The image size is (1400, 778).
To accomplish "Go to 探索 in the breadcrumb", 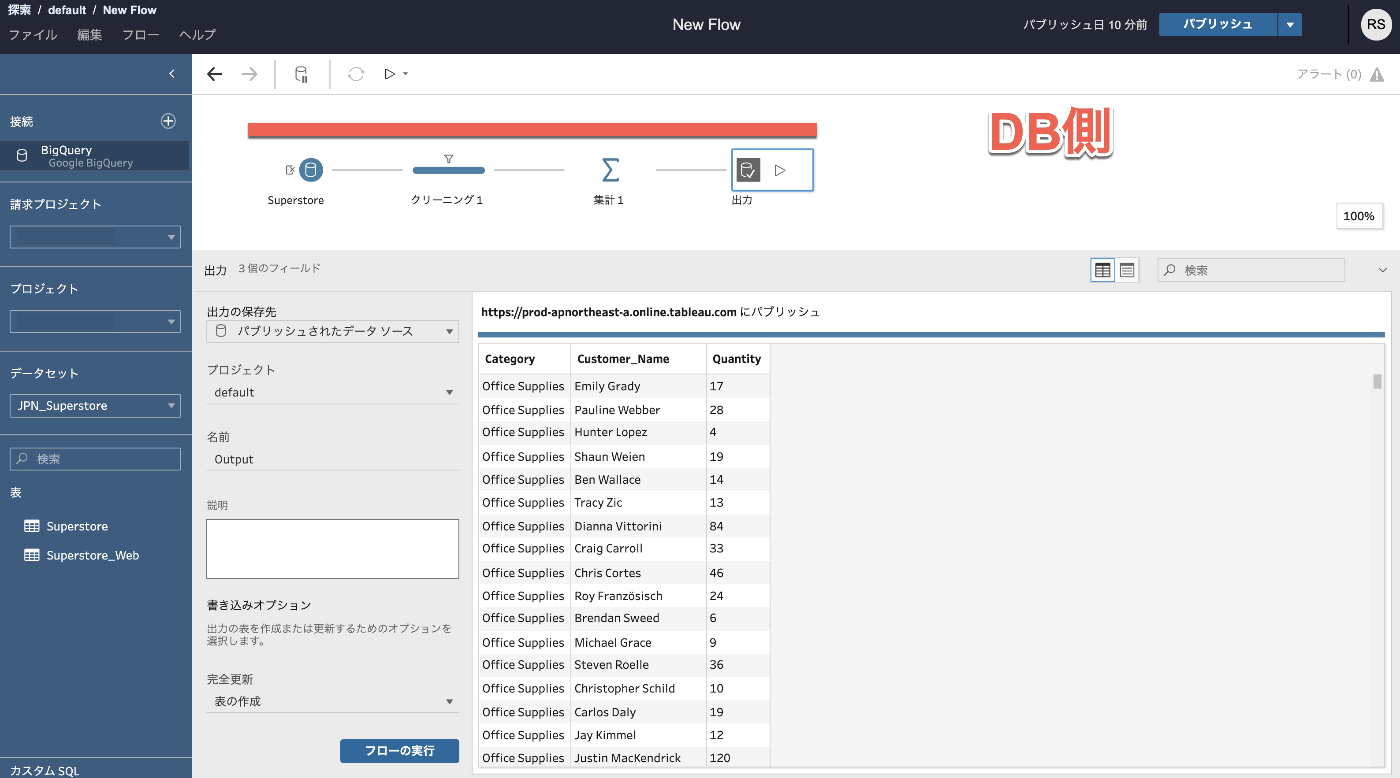I will tap(19, 10).
